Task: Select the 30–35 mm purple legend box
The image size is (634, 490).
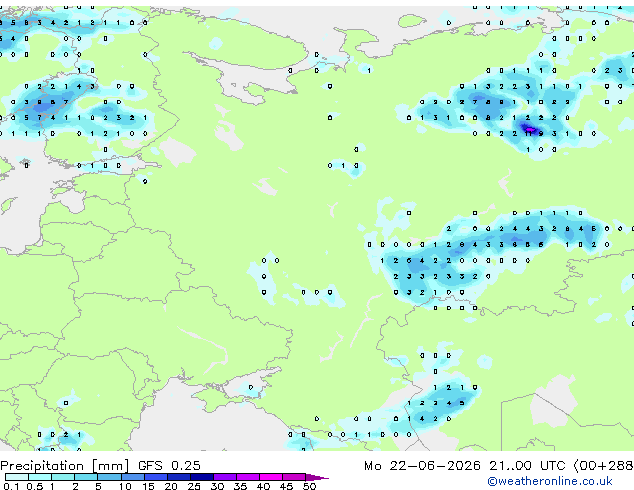Action: click(225, 477)
